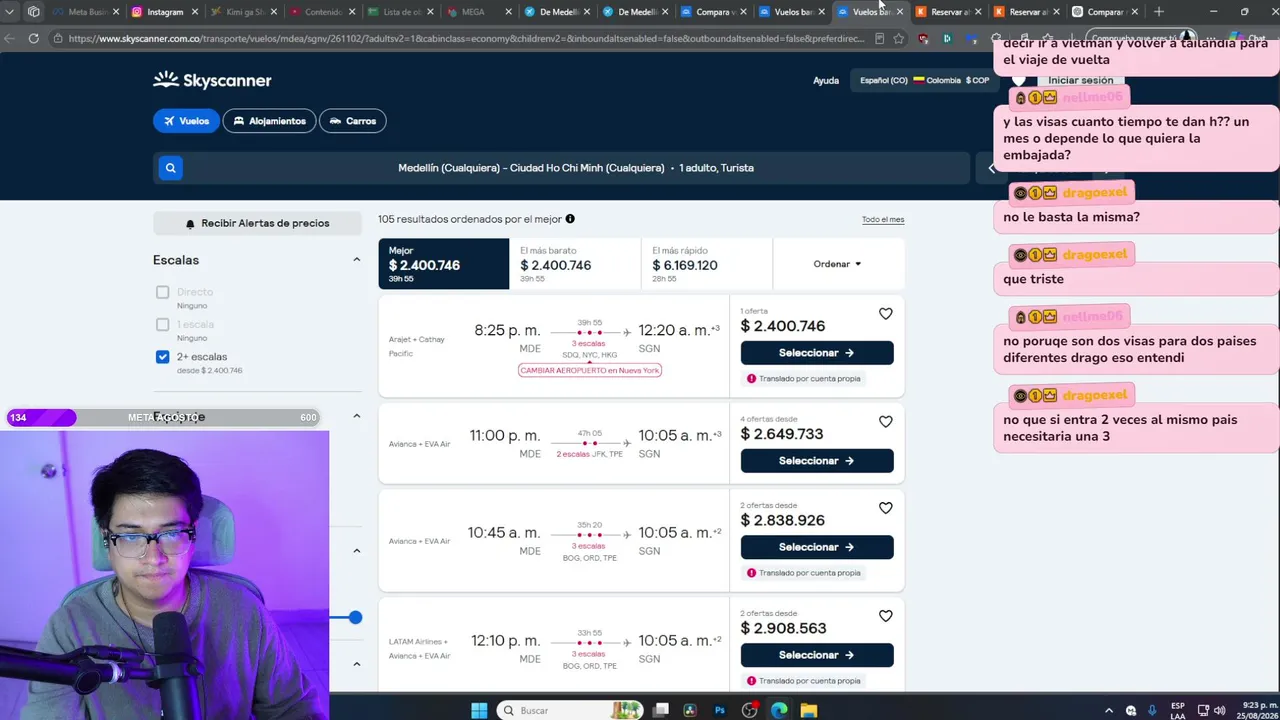
Task: Uncheck the 2+ escalas checkbox
Action: tap(162, 357)
